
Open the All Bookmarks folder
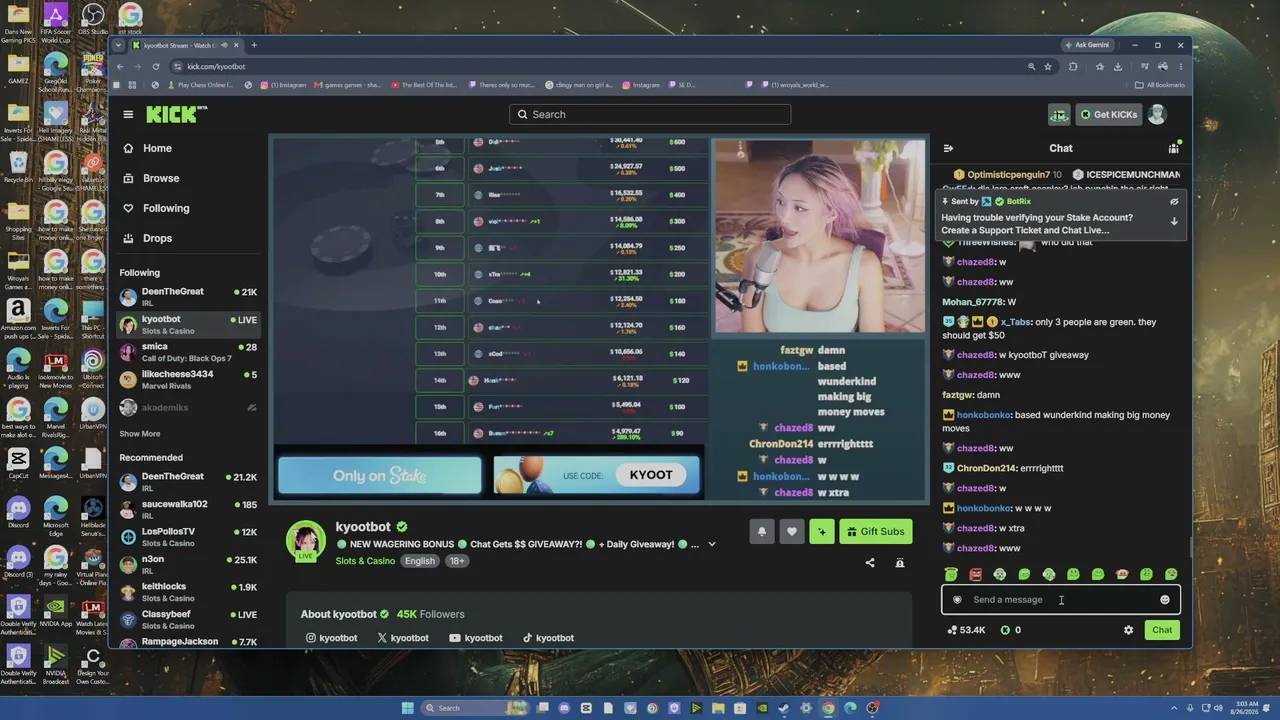point(1160,85)
